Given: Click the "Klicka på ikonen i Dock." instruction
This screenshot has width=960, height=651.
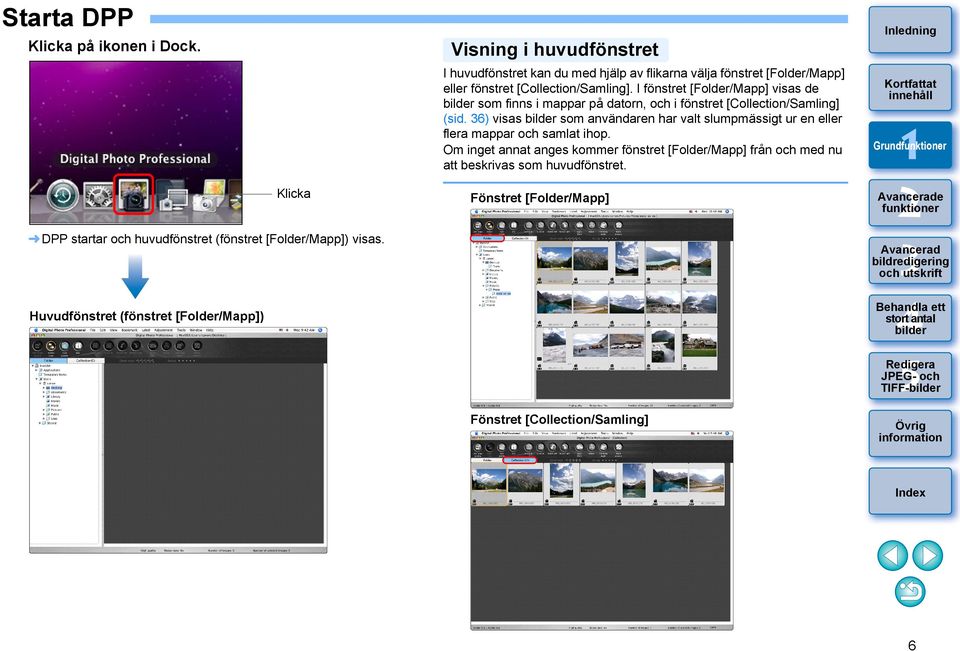Looking at the screenshot, I should [x=114, y=46].
